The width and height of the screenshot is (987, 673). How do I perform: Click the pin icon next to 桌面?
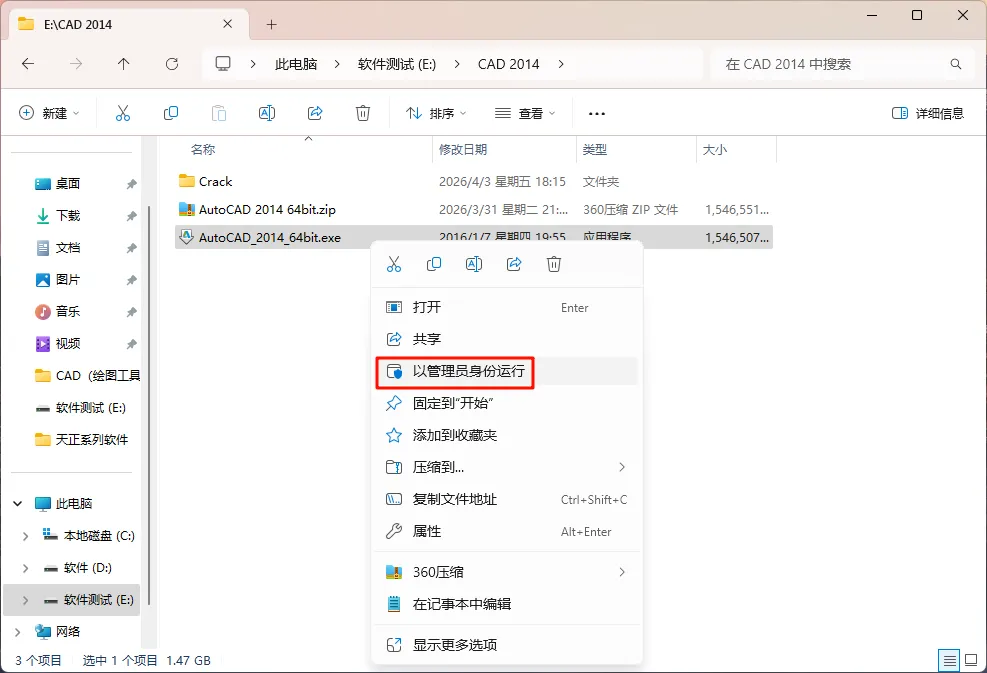[x=131, y=184]
